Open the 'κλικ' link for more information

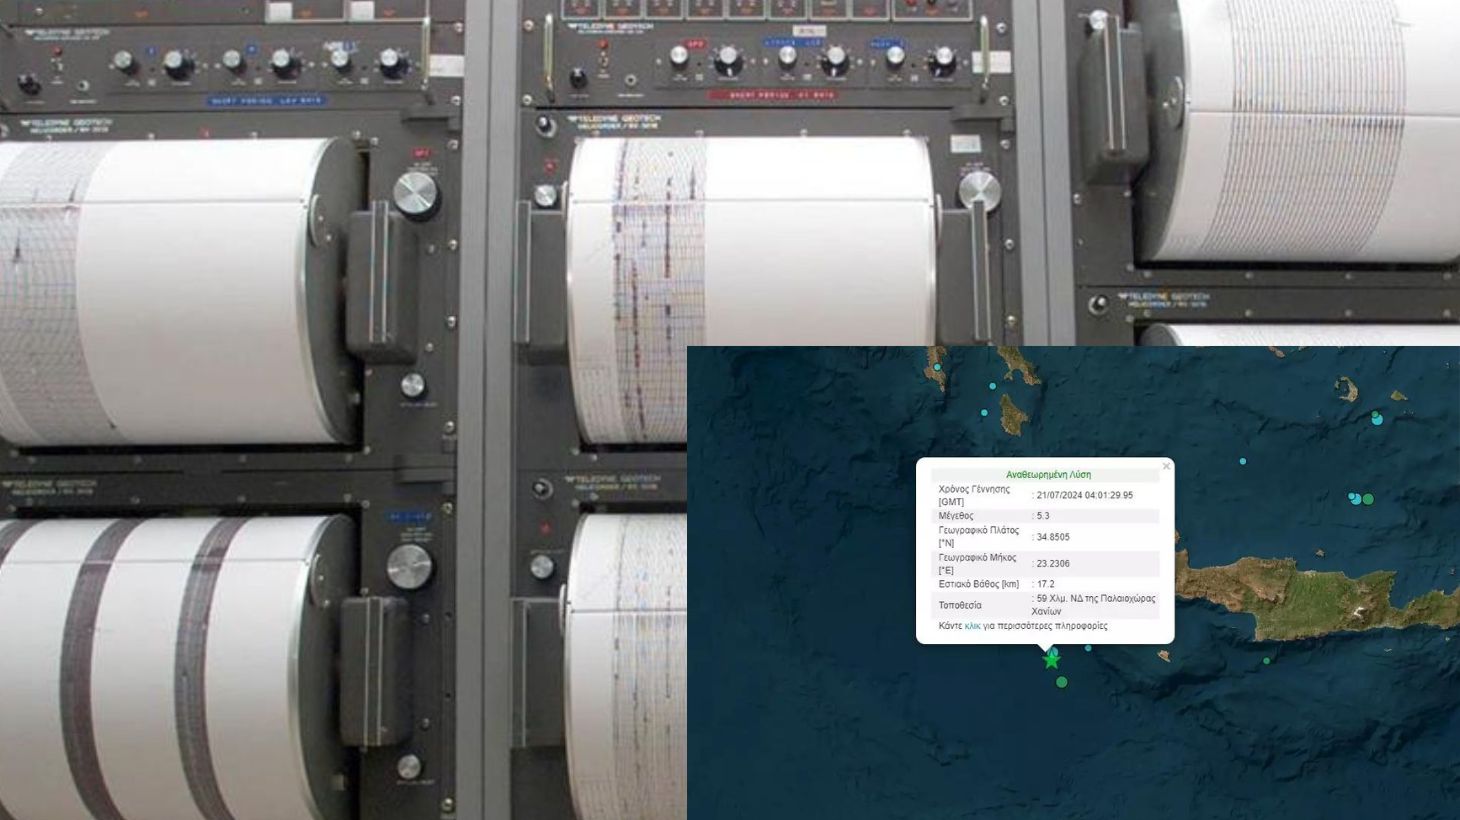[972, 626]
